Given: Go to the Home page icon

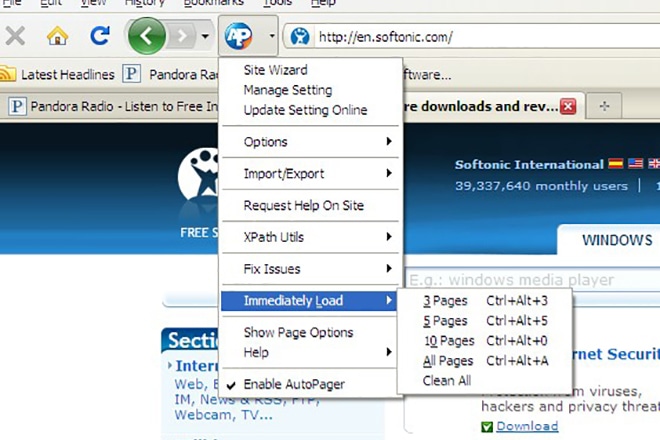Looking at the screenshot, I should click(57, 37).
